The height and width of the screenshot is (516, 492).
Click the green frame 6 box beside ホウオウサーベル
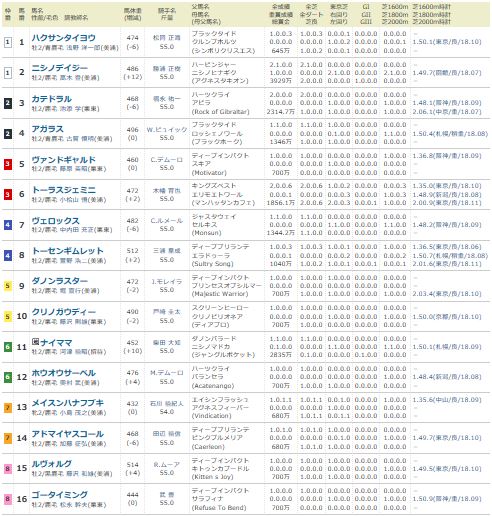(8, 377)
